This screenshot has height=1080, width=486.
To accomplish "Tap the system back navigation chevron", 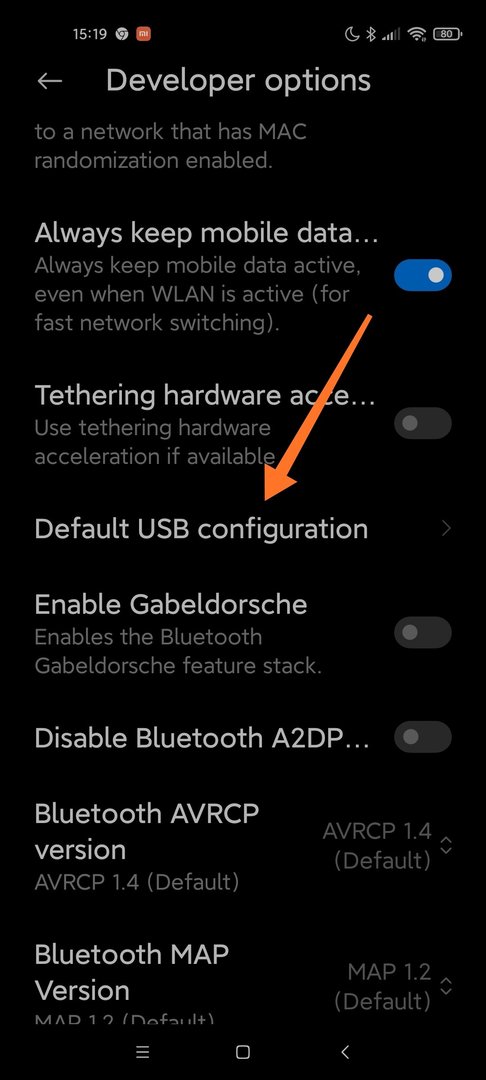I will tap(345, 1052).
